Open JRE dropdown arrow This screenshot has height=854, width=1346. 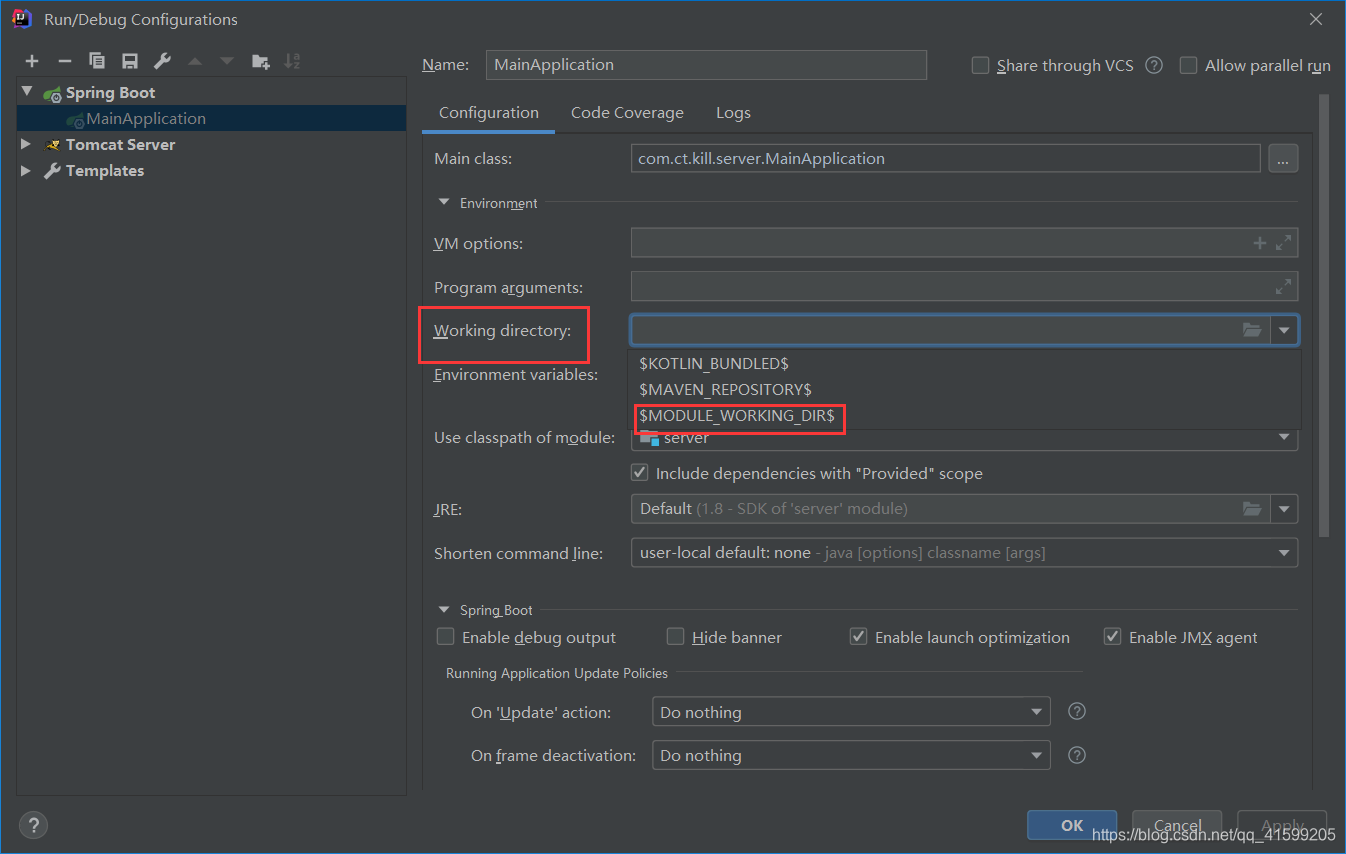pyautogui.click(x=1284, y=509)
